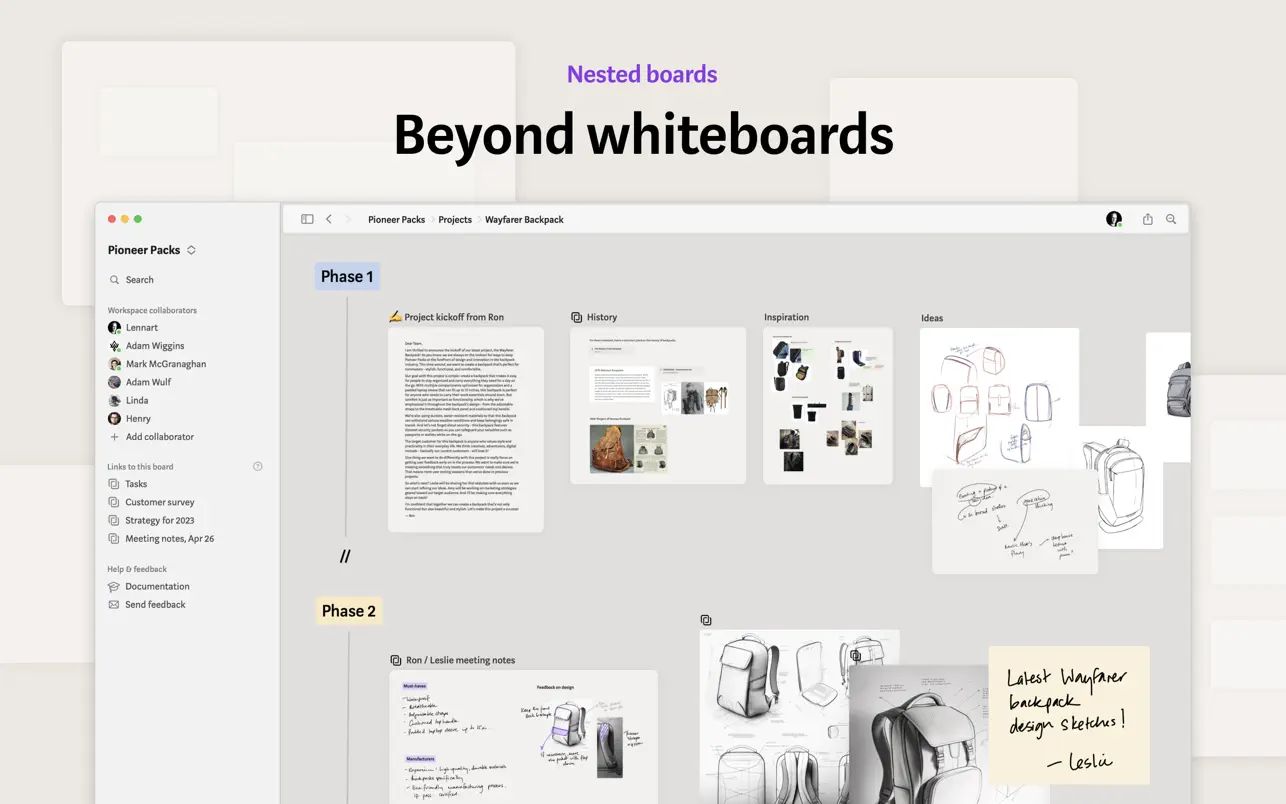
Task: Open sharing via the share icon
Action: [x=1146, y=218]
